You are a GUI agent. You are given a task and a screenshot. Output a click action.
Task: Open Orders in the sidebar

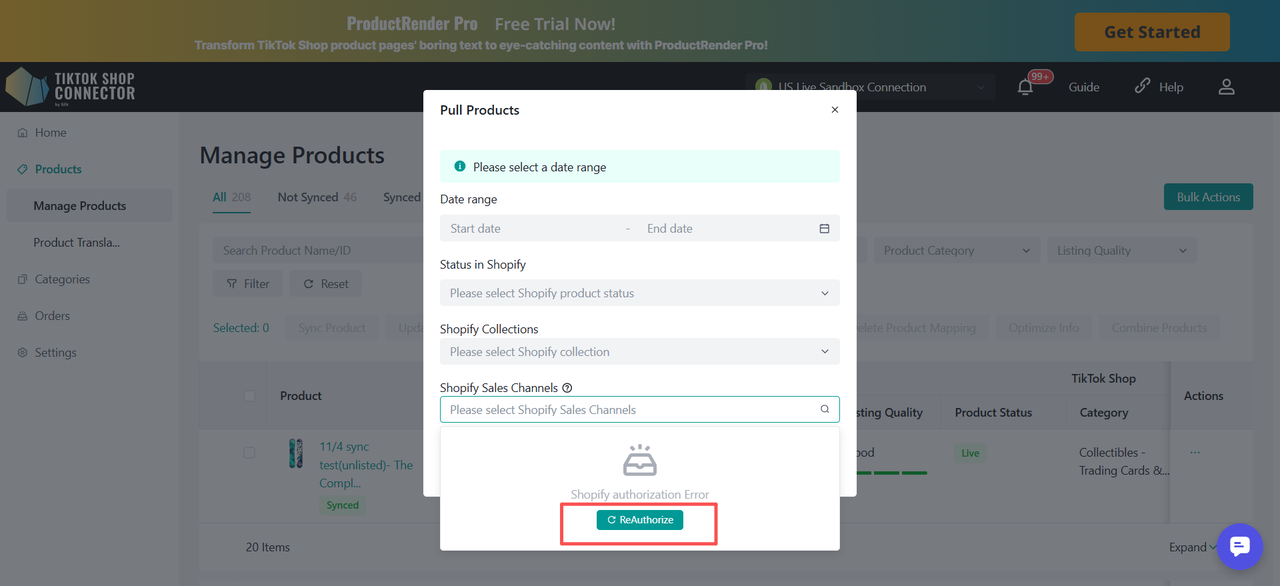(52, 316)
